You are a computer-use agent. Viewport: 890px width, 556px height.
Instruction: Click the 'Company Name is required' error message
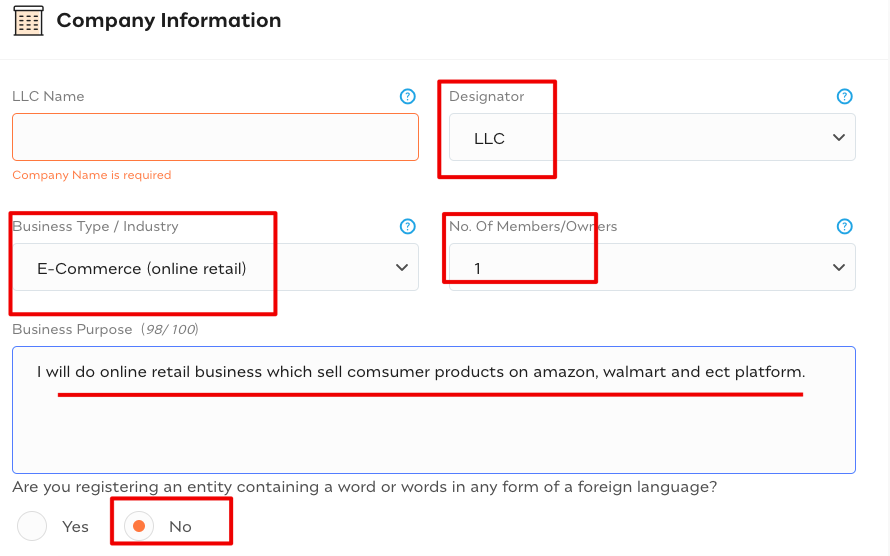pos(92,175)
